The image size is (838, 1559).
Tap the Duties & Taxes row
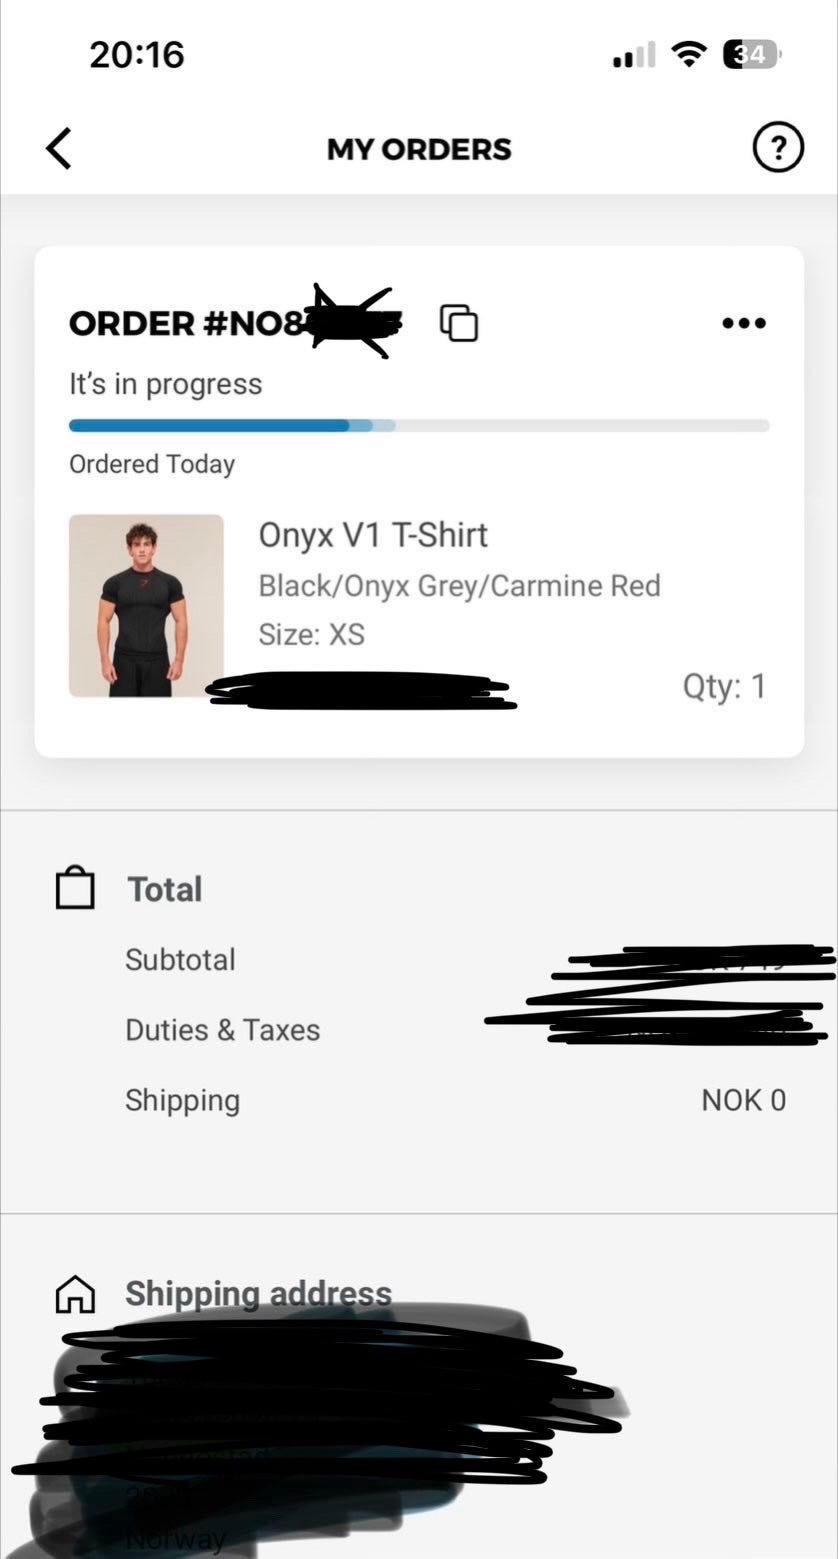455,1030
